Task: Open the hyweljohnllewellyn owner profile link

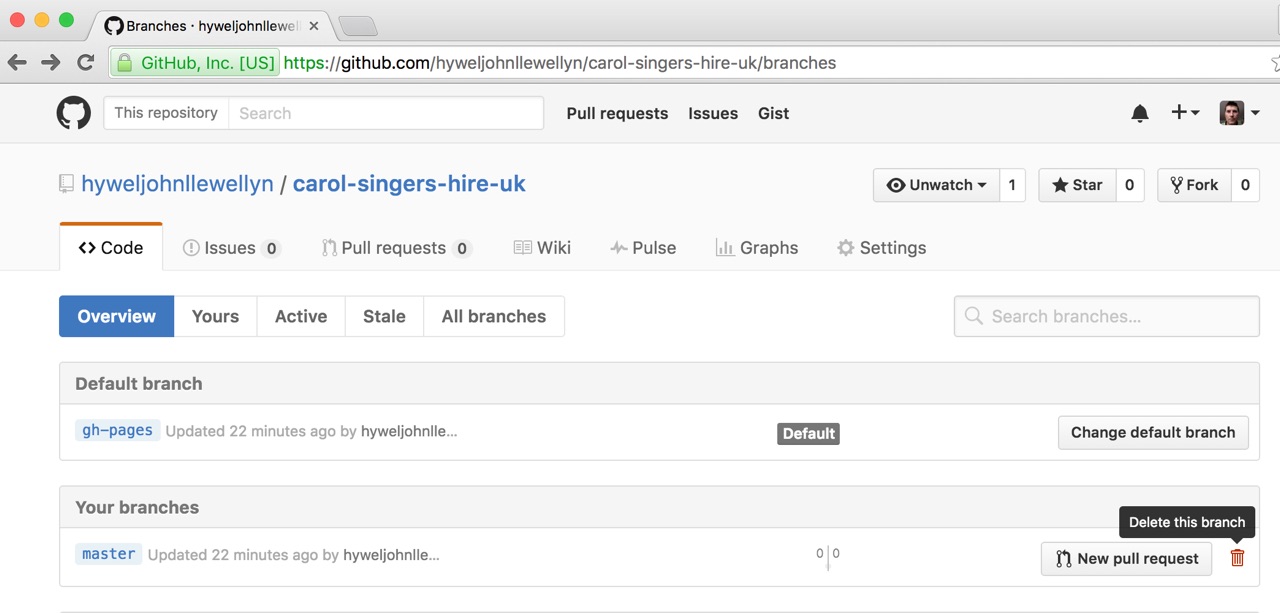Action: tap(175, 183)
